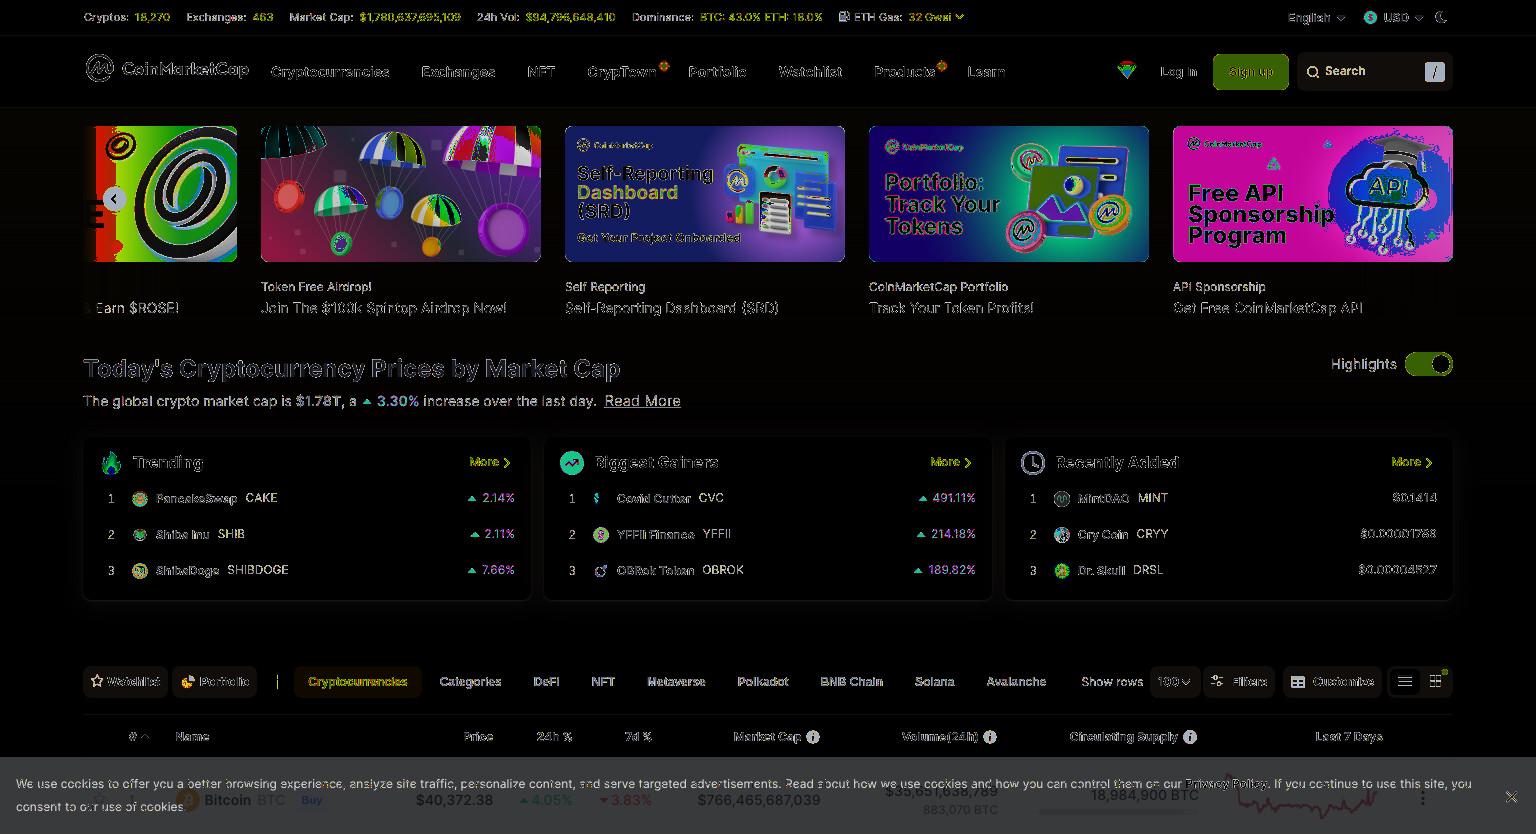This screenshot has height=834, width=1536.
Task: Expand More in Recently Added card
Action: (1412, 462)
